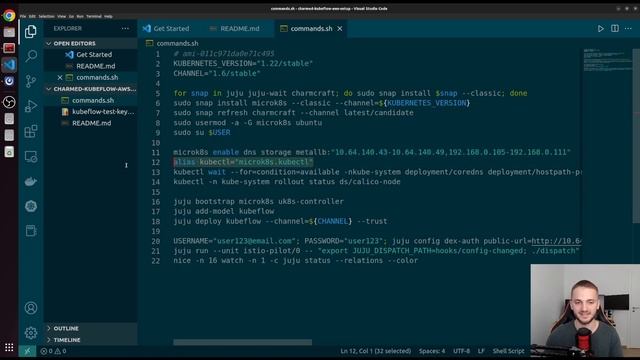
Task: Open the Explorer view in activity bar
Action: pyautogui.click(x=31, y=31)
